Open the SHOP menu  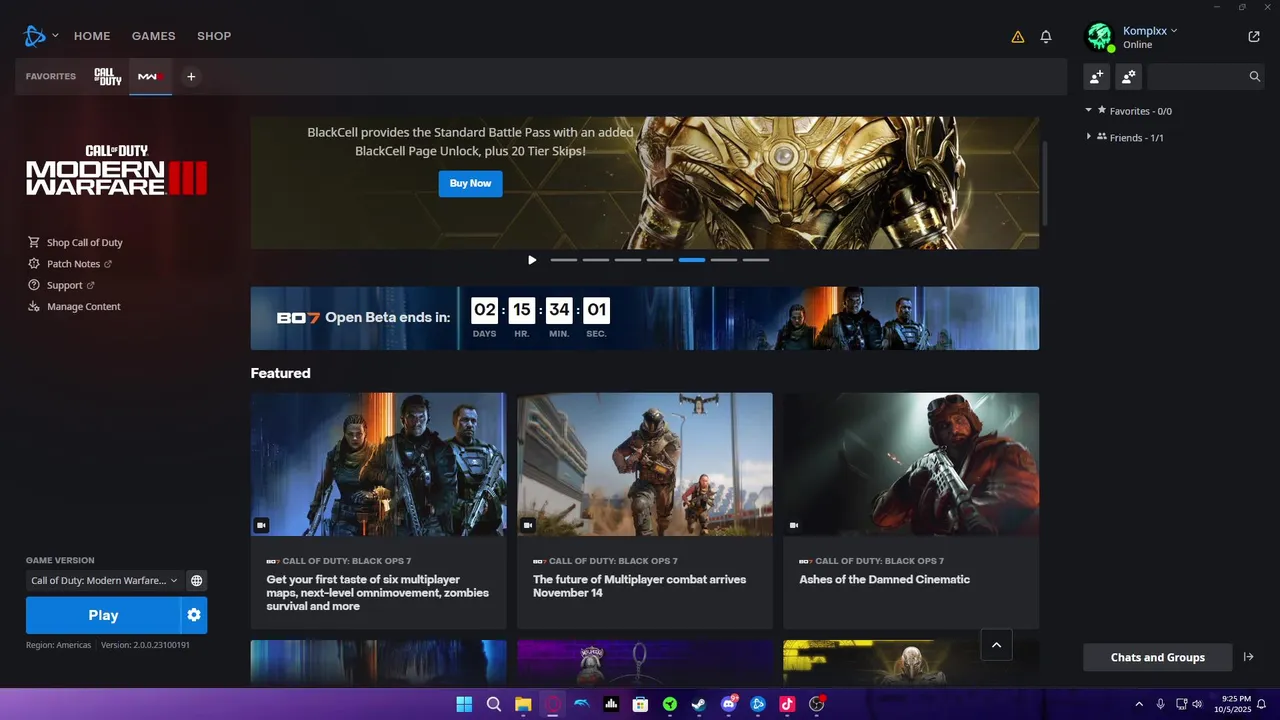coord(214,36)
